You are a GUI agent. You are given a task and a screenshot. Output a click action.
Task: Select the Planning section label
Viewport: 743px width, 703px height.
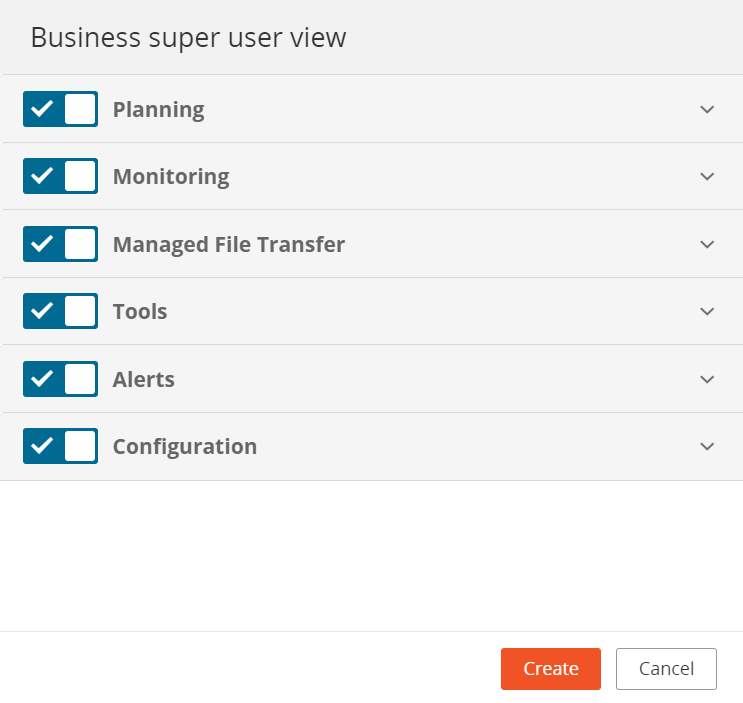click(x=158, y=109)
